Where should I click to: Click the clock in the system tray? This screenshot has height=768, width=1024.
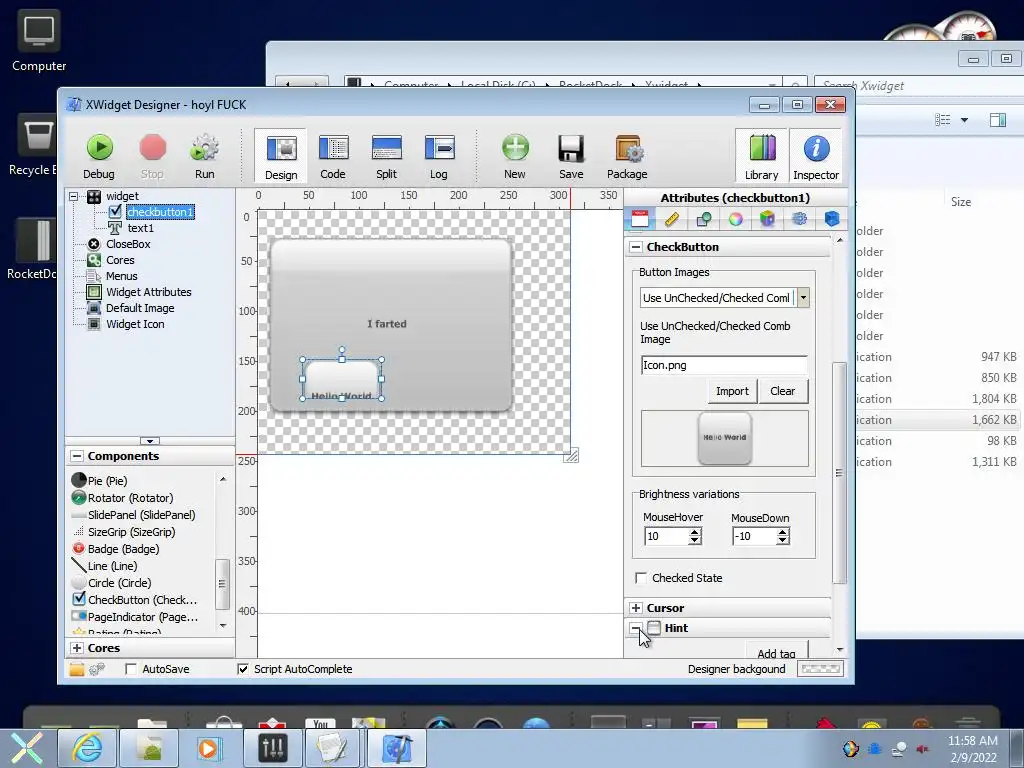coord(972,749)
